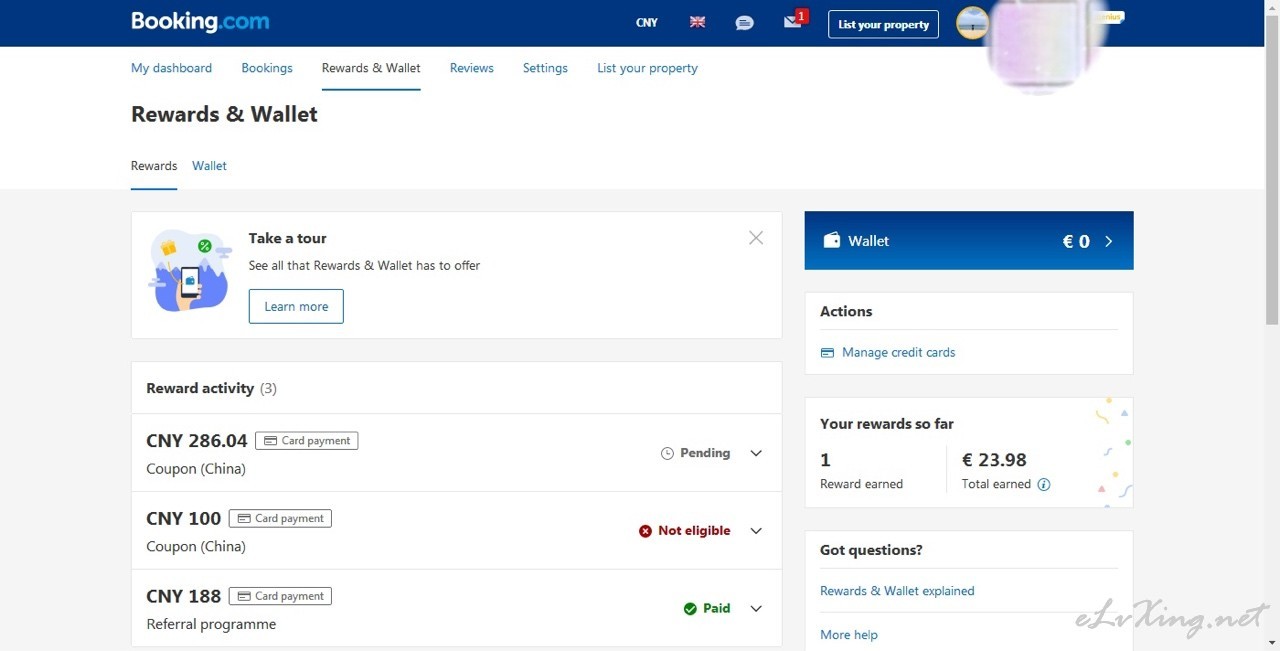Click the Got questions? heading
The height and width of the screenshot is (651, 1280).
pyautogui.click(x=871, y=550)
